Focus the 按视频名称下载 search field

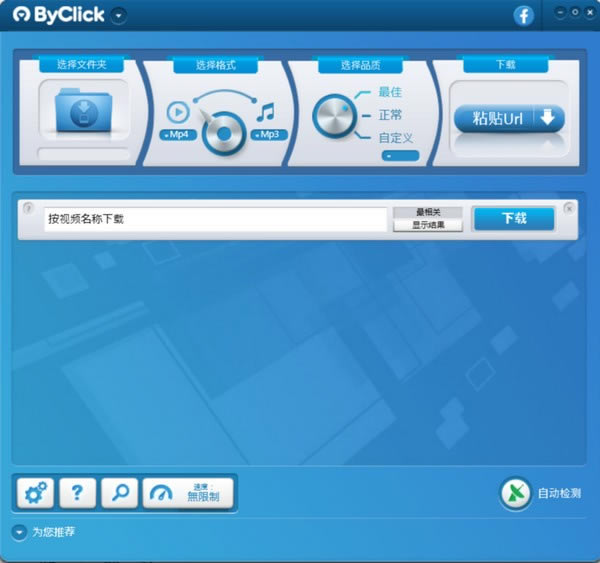point(215,219)
